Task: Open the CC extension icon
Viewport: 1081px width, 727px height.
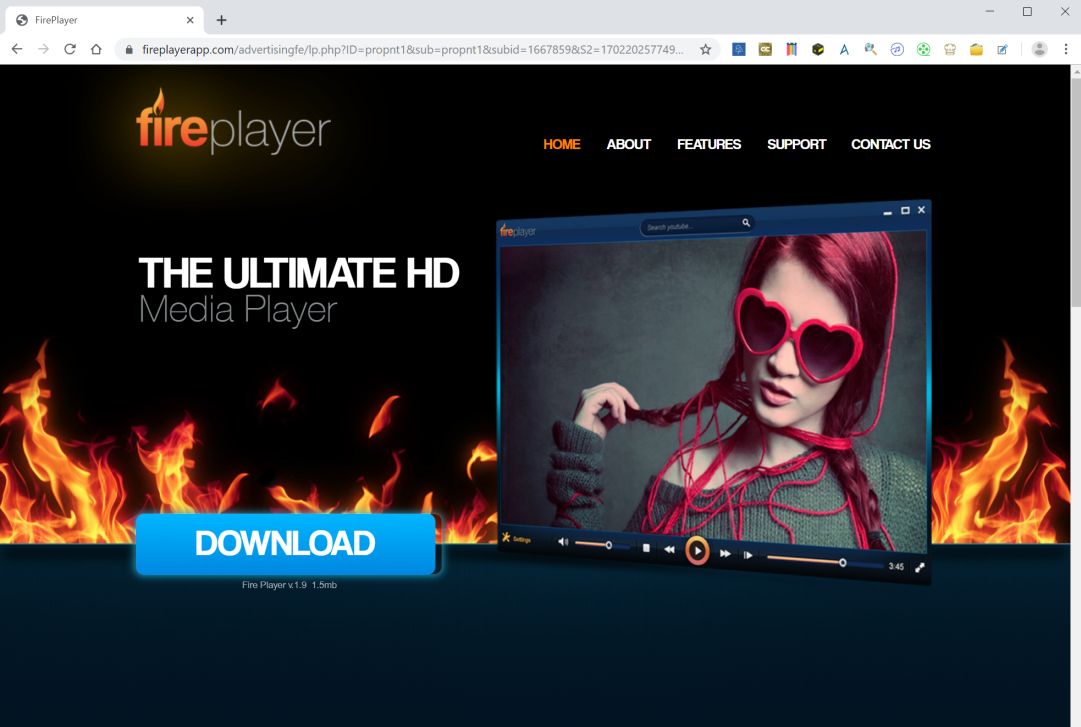Action: coord(765,50)
